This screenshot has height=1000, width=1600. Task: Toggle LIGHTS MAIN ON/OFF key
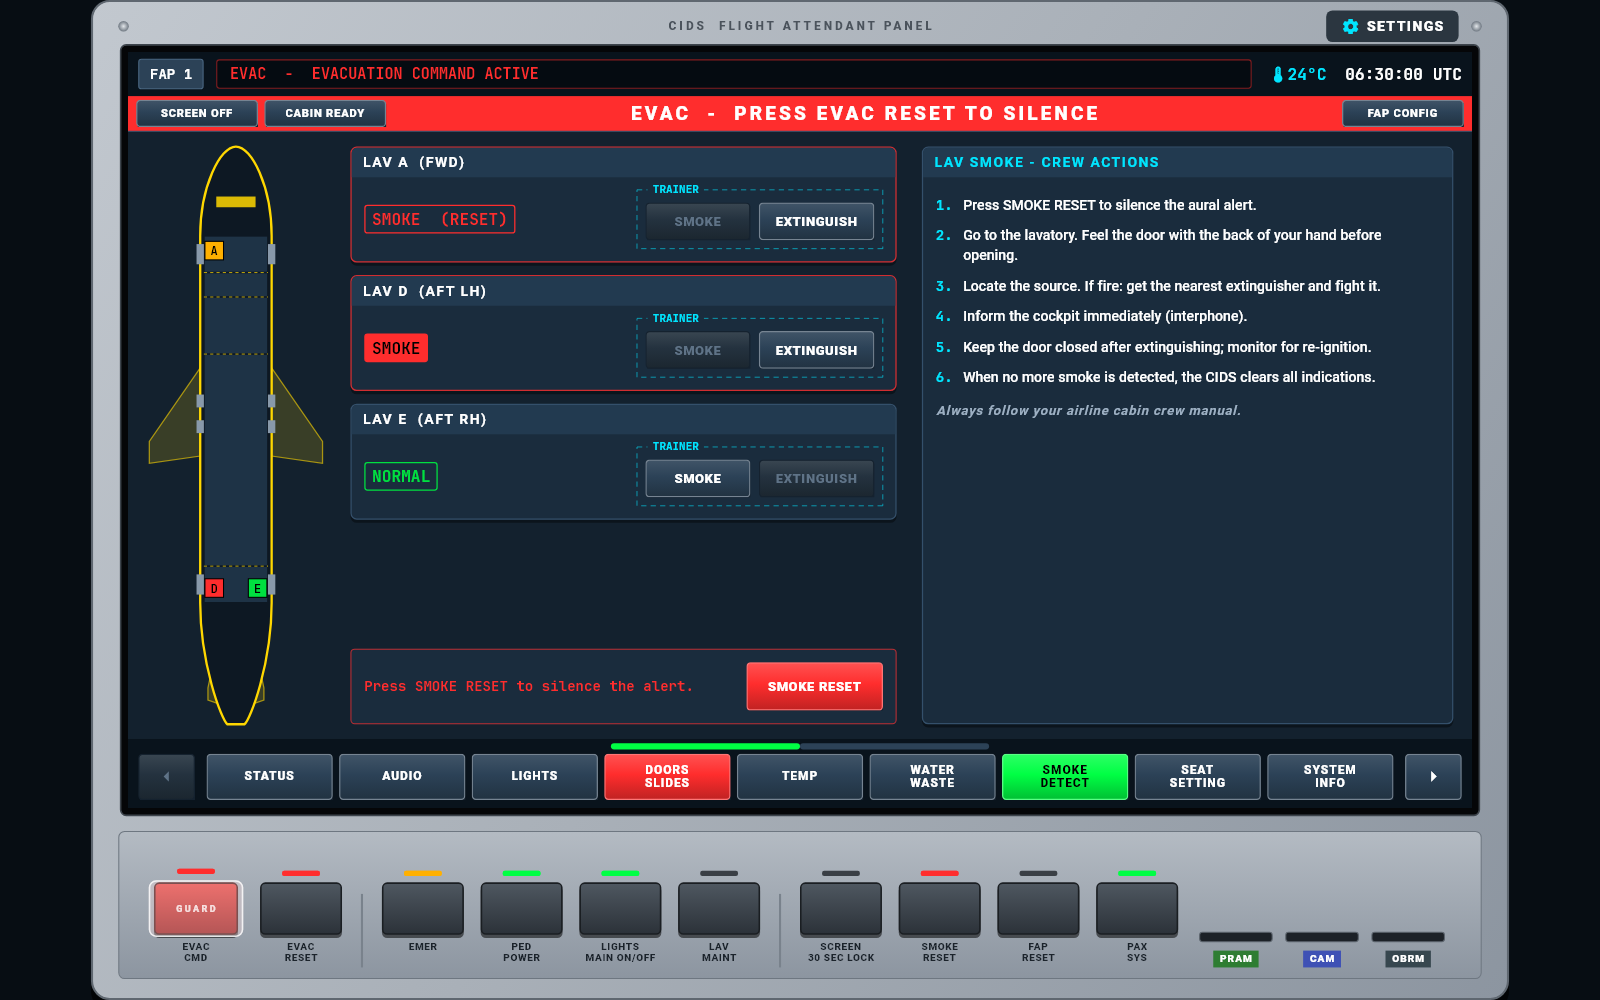click(620, 909)
